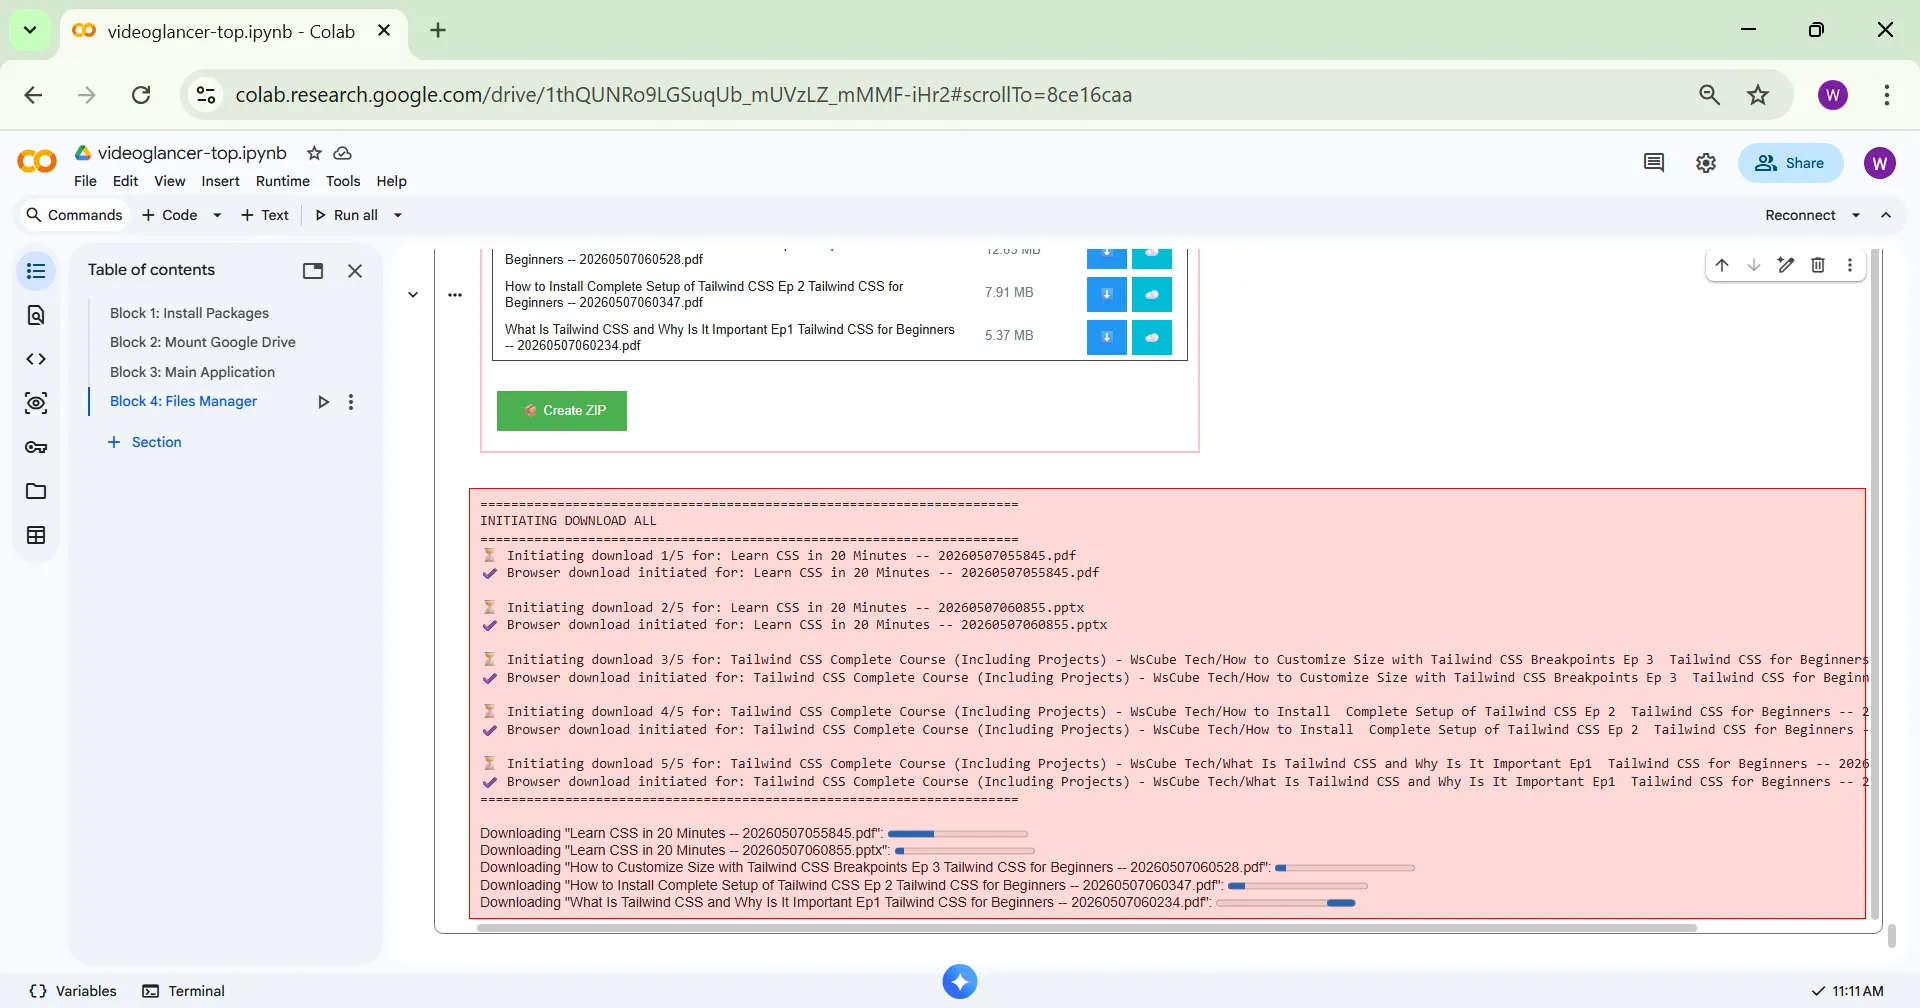Move cell down arrow icon
Viewport: 1920px width, 1008px height.
[1754, 265]
